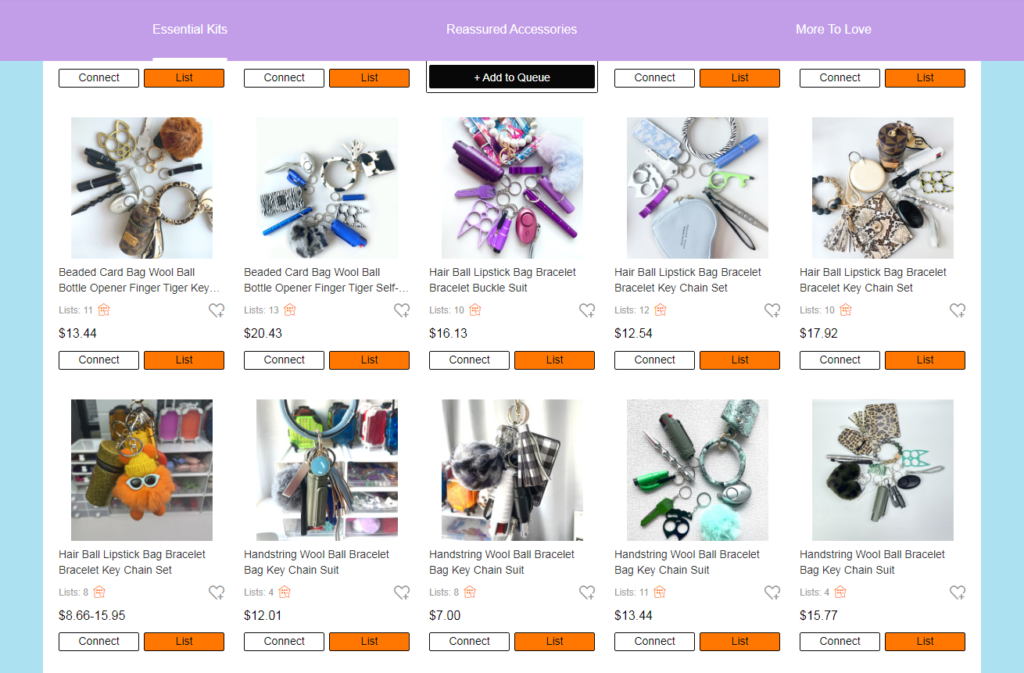1024x673 pixels.
Task: Click the store icon next to Lists: 13
Action: point(290,310)
